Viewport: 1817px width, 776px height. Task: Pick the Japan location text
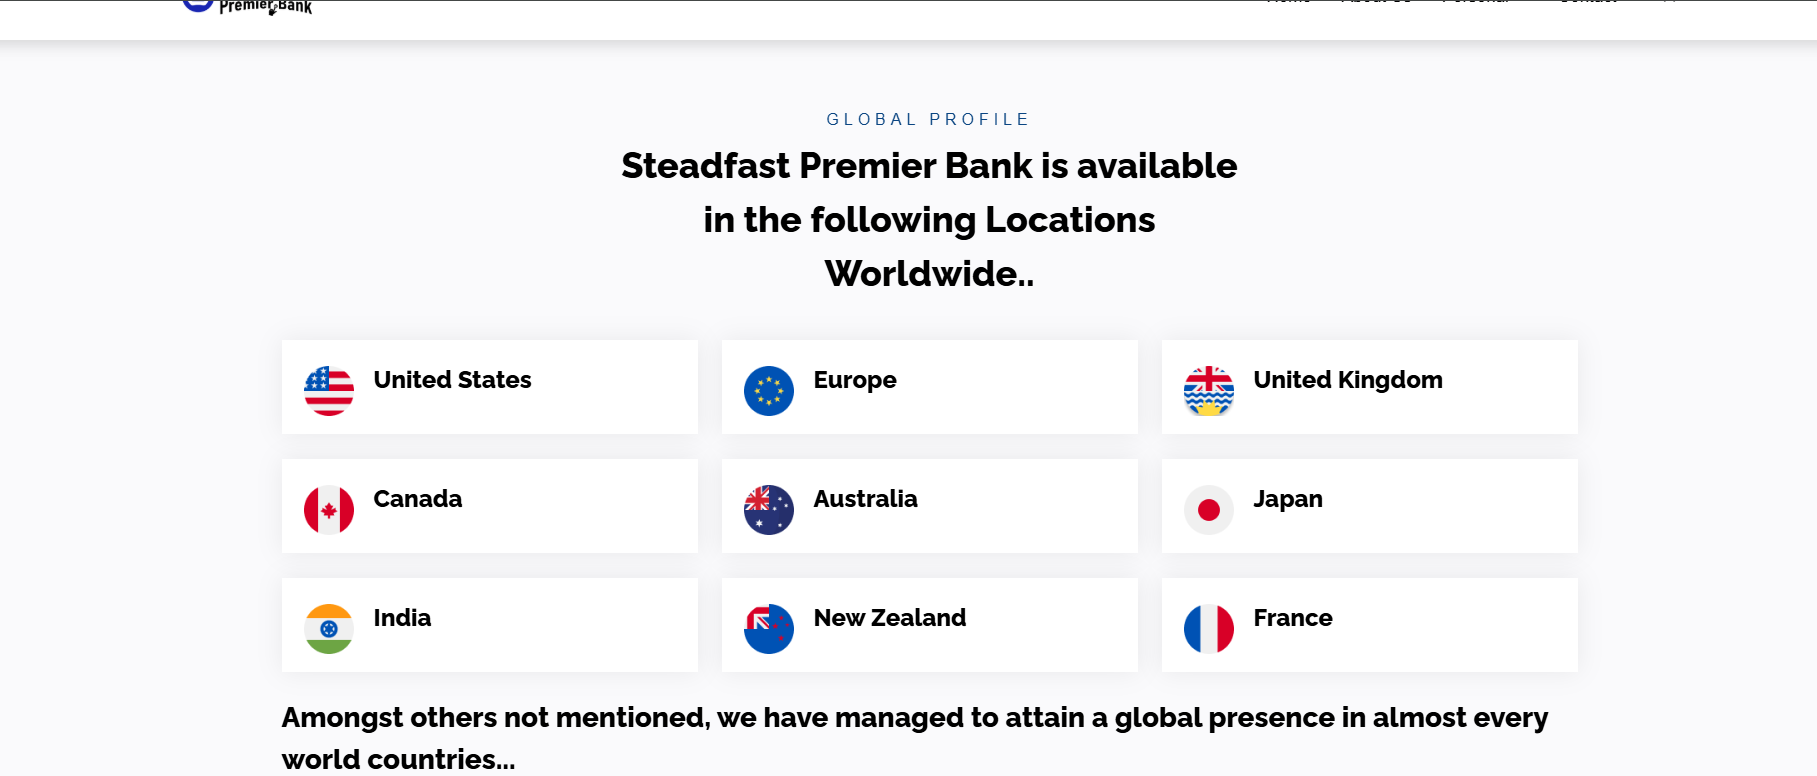point(1287,499)
